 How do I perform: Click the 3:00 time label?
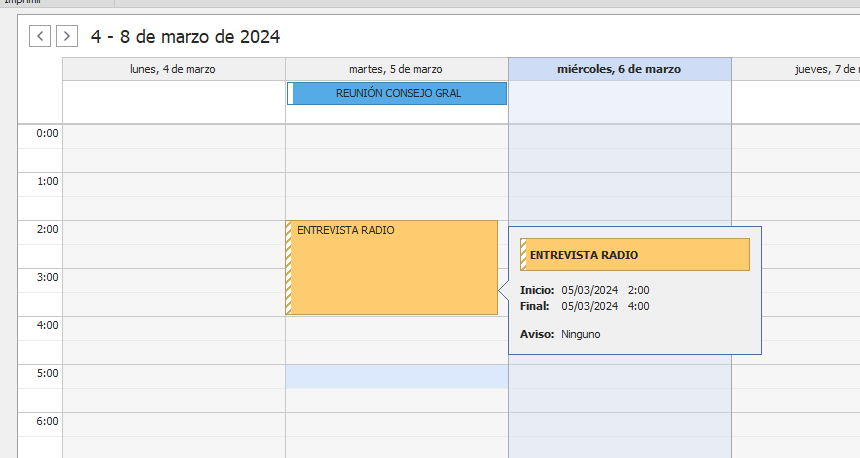47,277
